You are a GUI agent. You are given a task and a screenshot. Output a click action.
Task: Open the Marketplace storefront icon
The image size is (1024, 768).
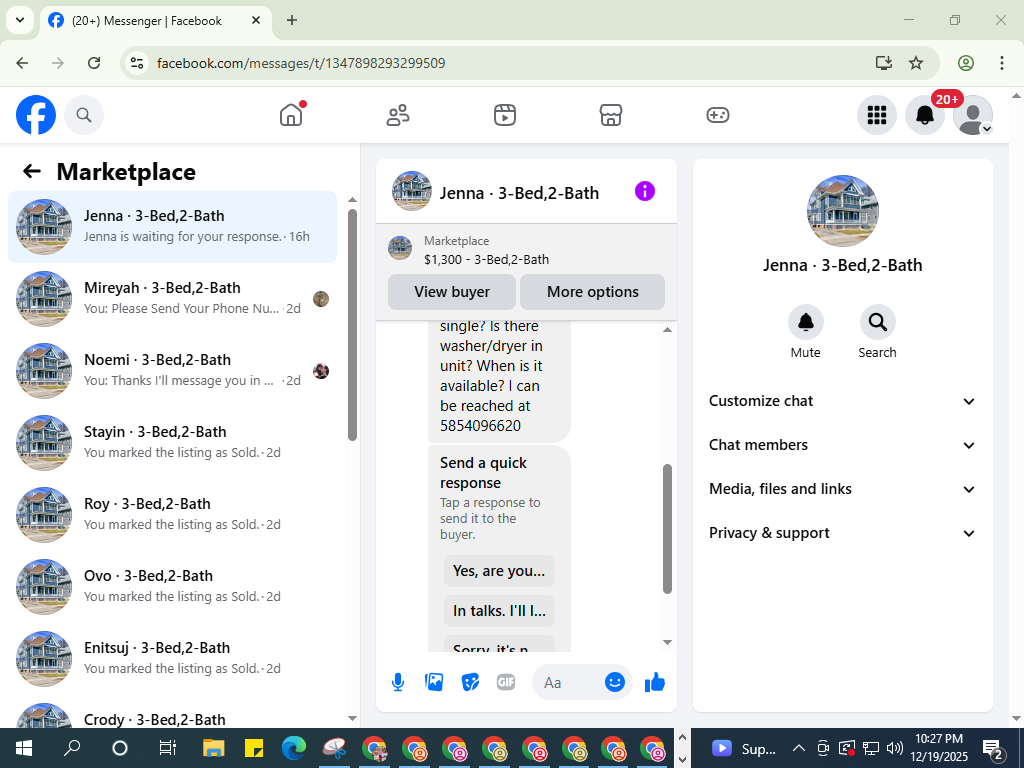[611, 115]
